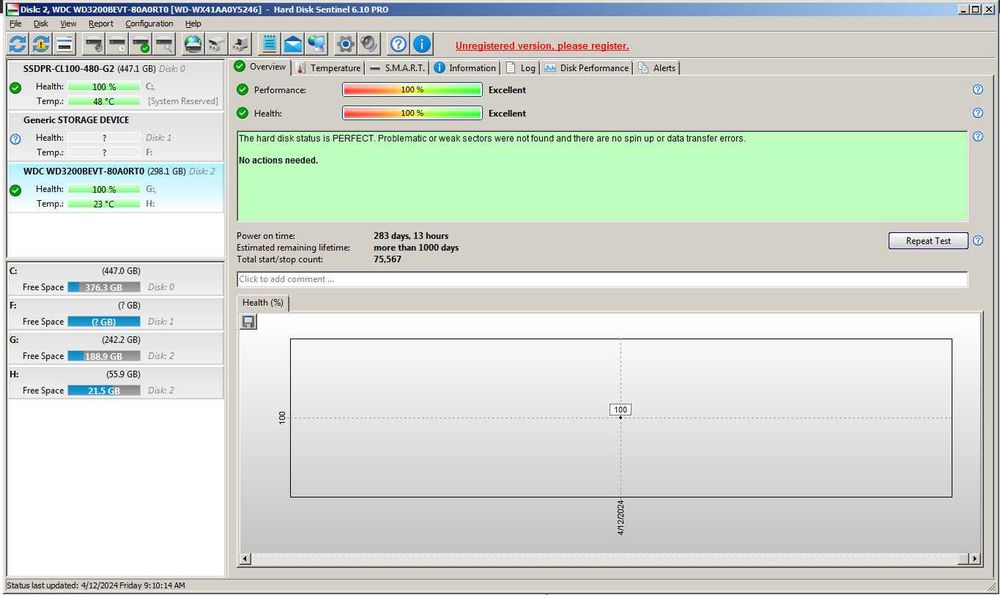Viewport: 1000px width, 595px height.
Task: Open the Help menu
Action: [x=193, y=24]
